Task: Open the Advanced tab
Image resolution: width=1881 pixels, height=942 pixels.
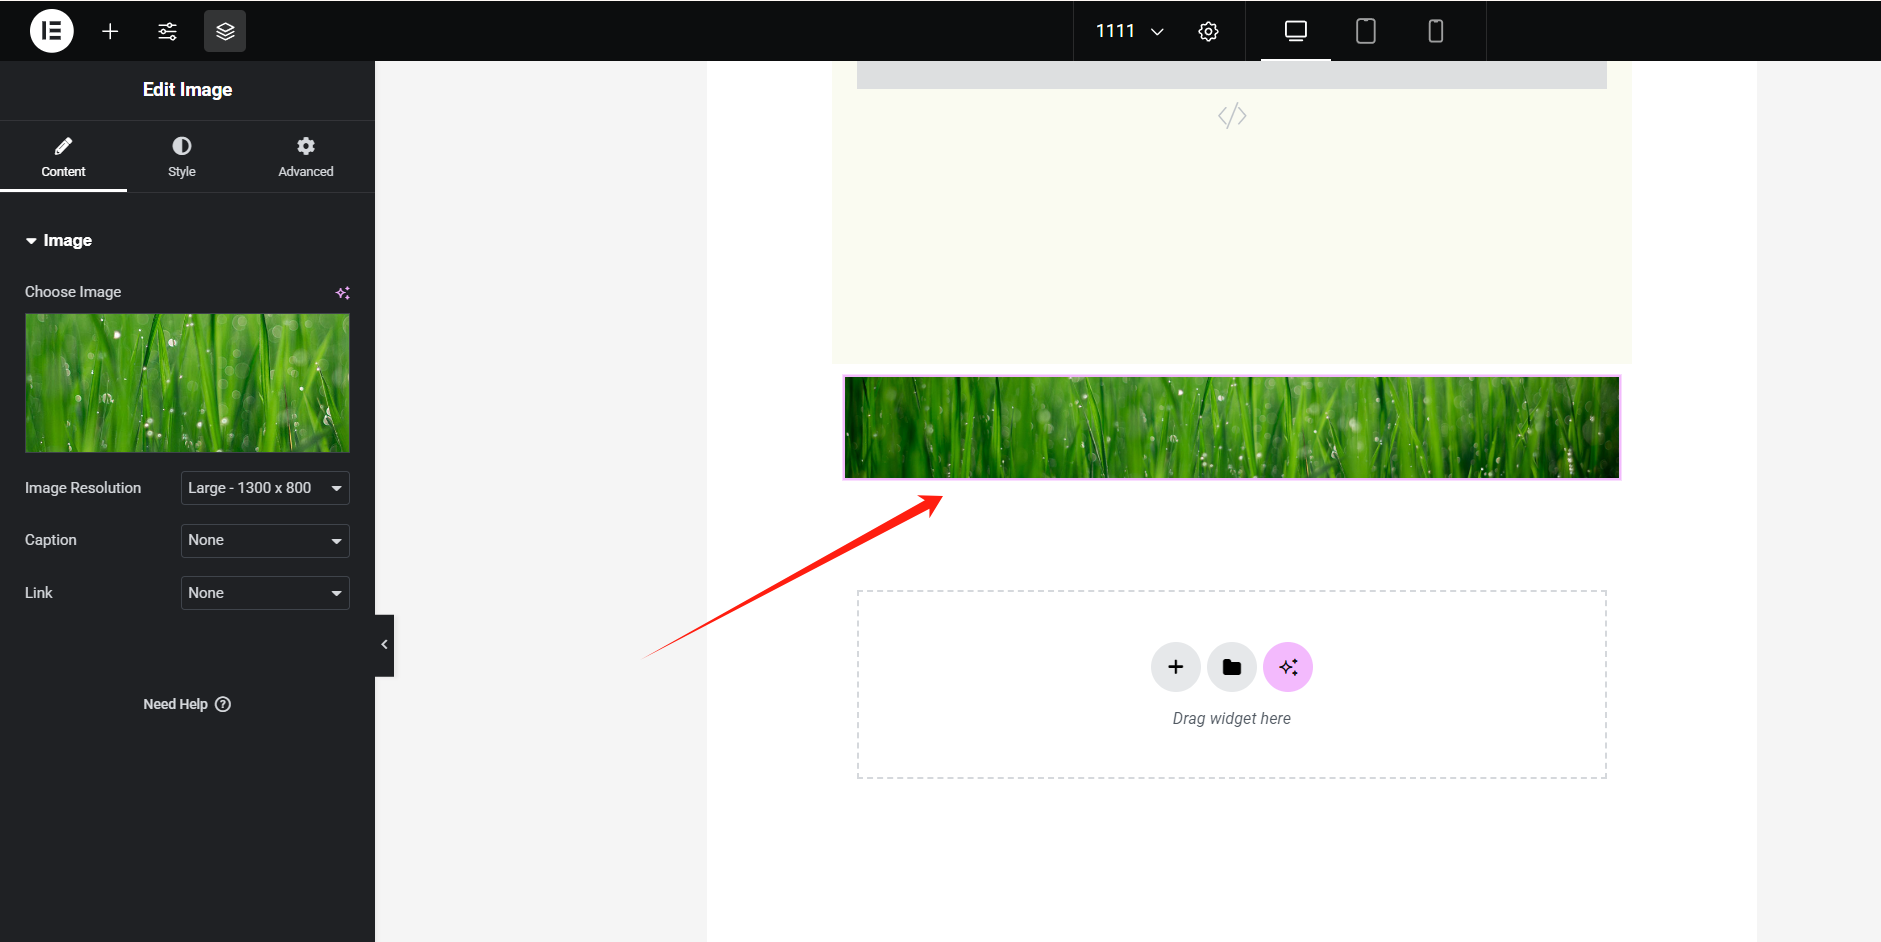Action: pos(305,156)
